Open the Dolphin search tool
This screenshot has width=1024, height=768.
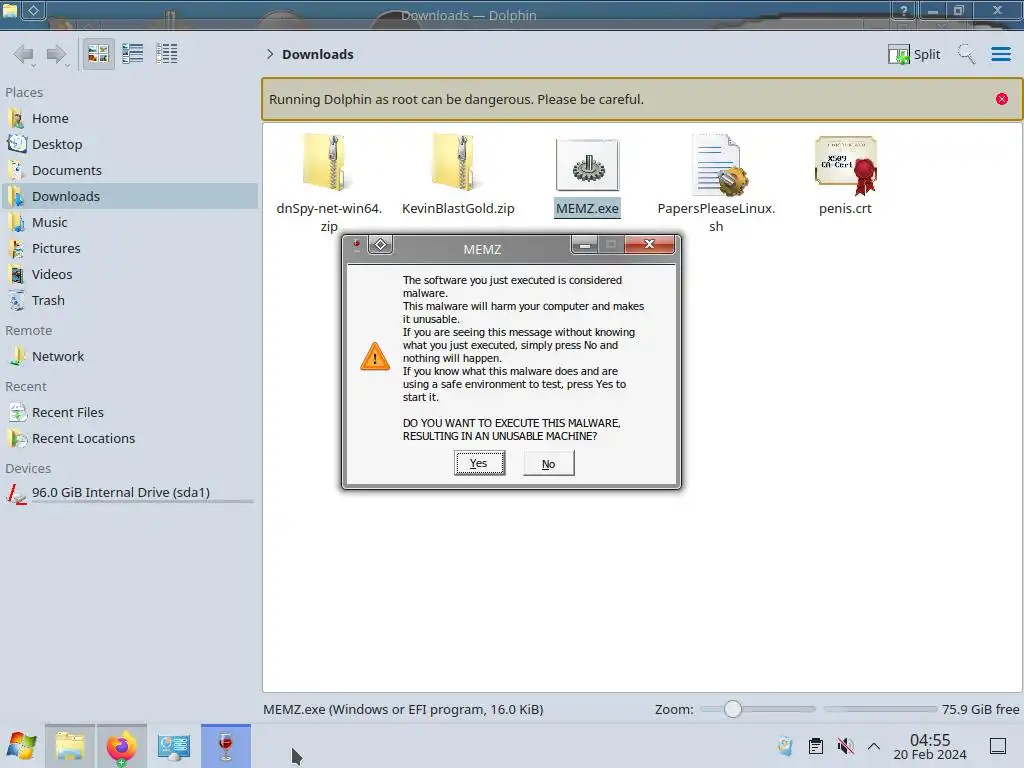[967, 54]
